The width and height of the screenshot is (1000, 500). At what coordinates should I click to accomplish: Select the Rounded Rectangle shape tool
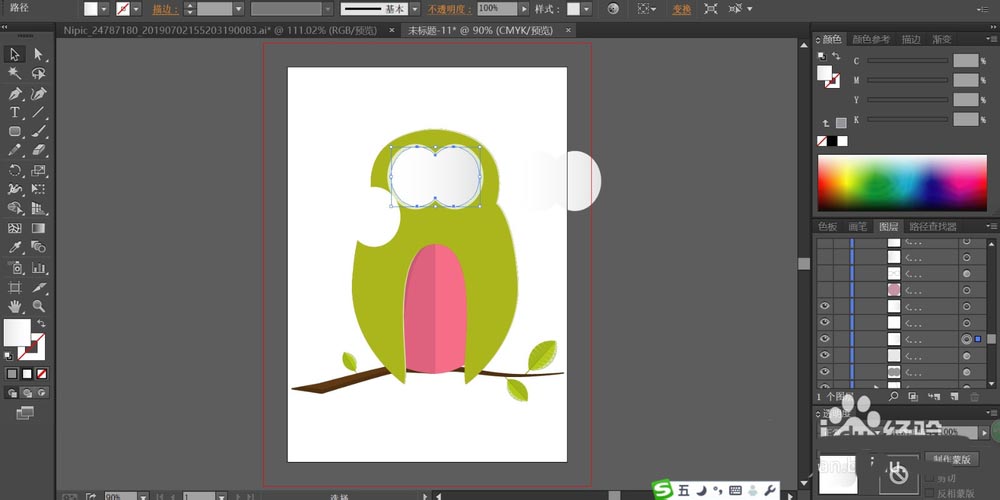click(15, 131)
